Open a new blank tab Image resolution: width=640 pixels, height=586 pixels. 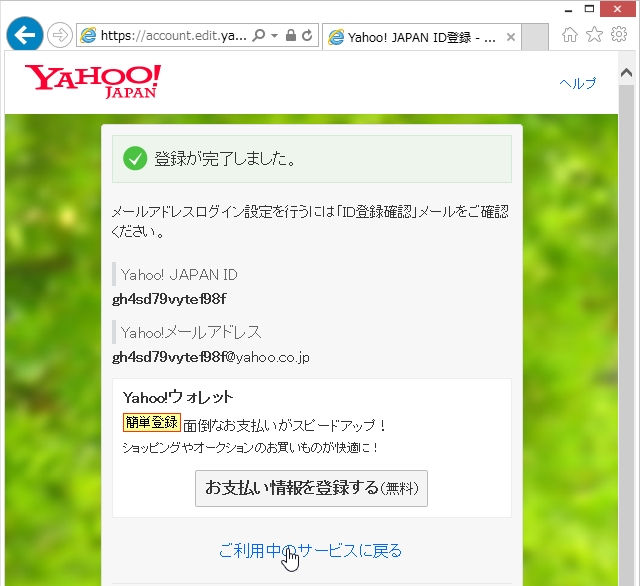click(x=535, y=37)
